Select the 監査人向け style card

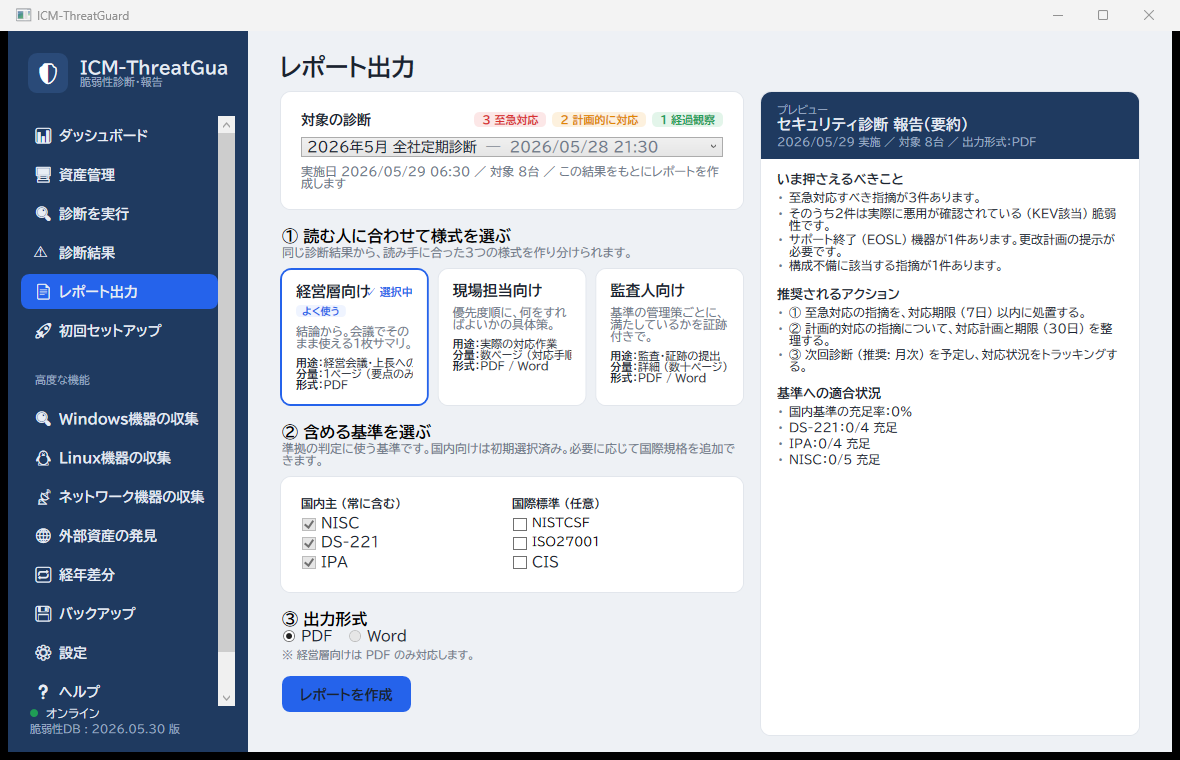pyautogui.click(x=669, y=337)
